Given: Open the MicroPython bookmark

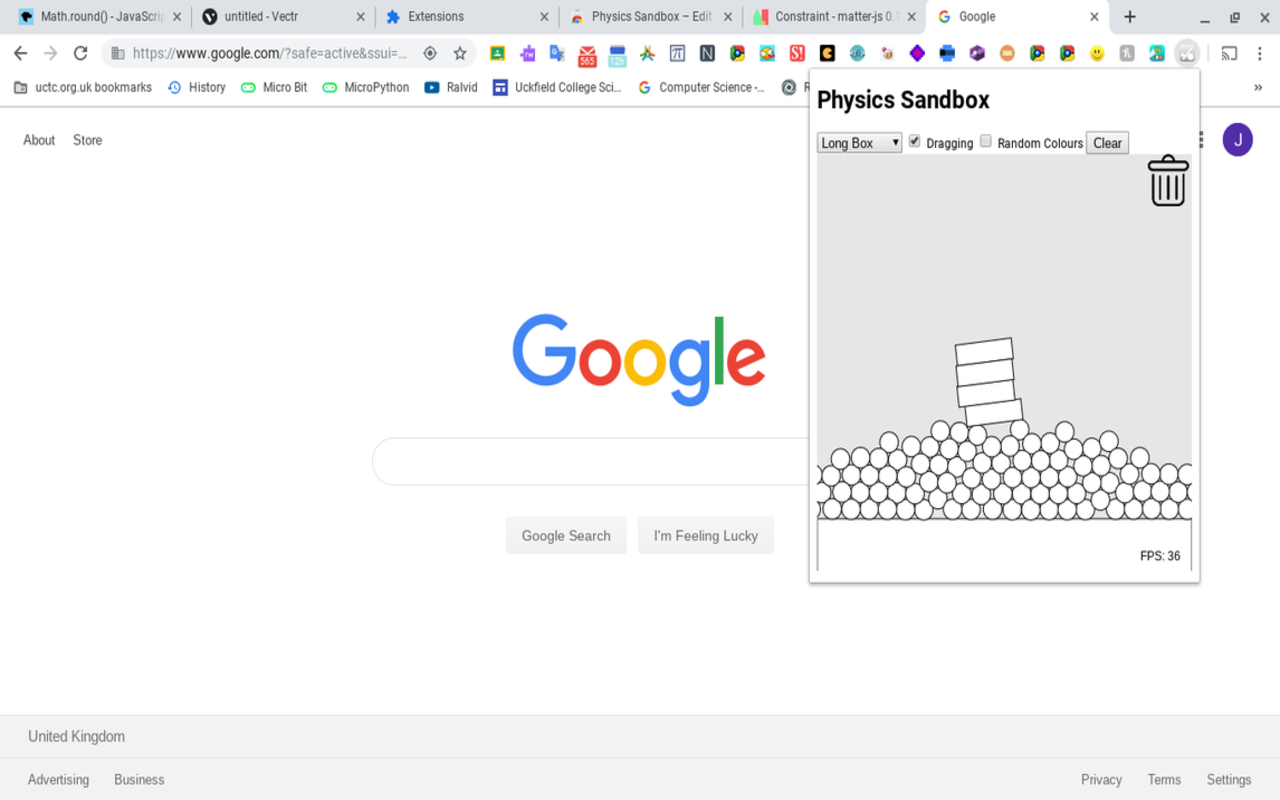Looking at the screenshot, I should coord(366,87).
